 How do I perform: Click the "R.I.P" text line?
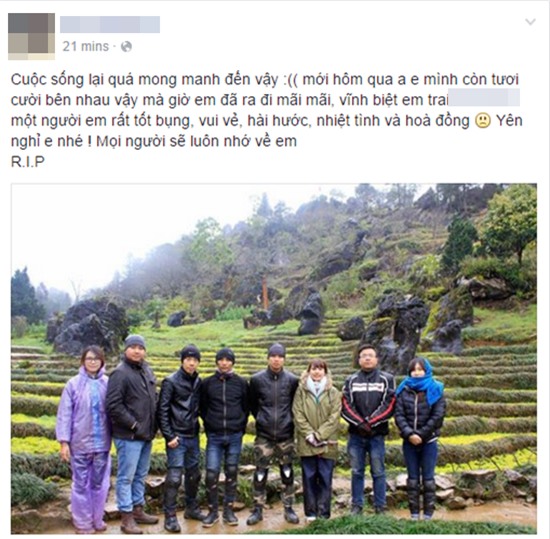coord(28,162)
